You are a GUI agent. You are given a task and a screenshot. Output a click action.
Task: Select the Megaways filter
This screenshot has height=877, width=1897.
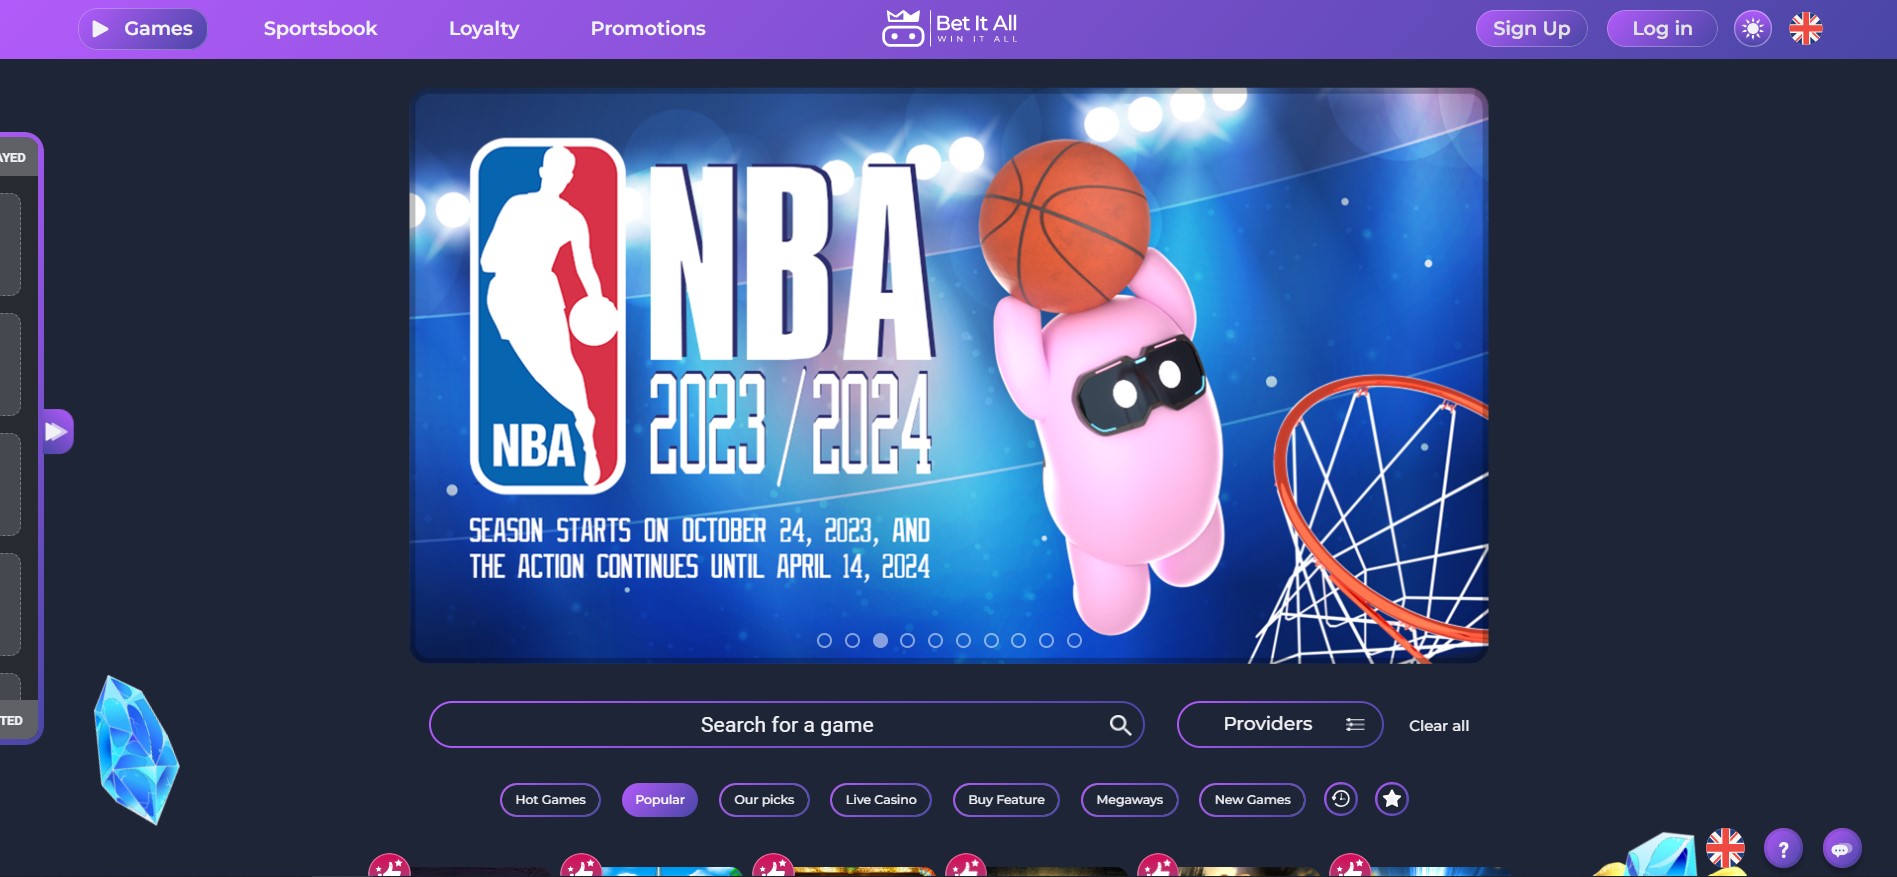click(x=1129, y=799)
